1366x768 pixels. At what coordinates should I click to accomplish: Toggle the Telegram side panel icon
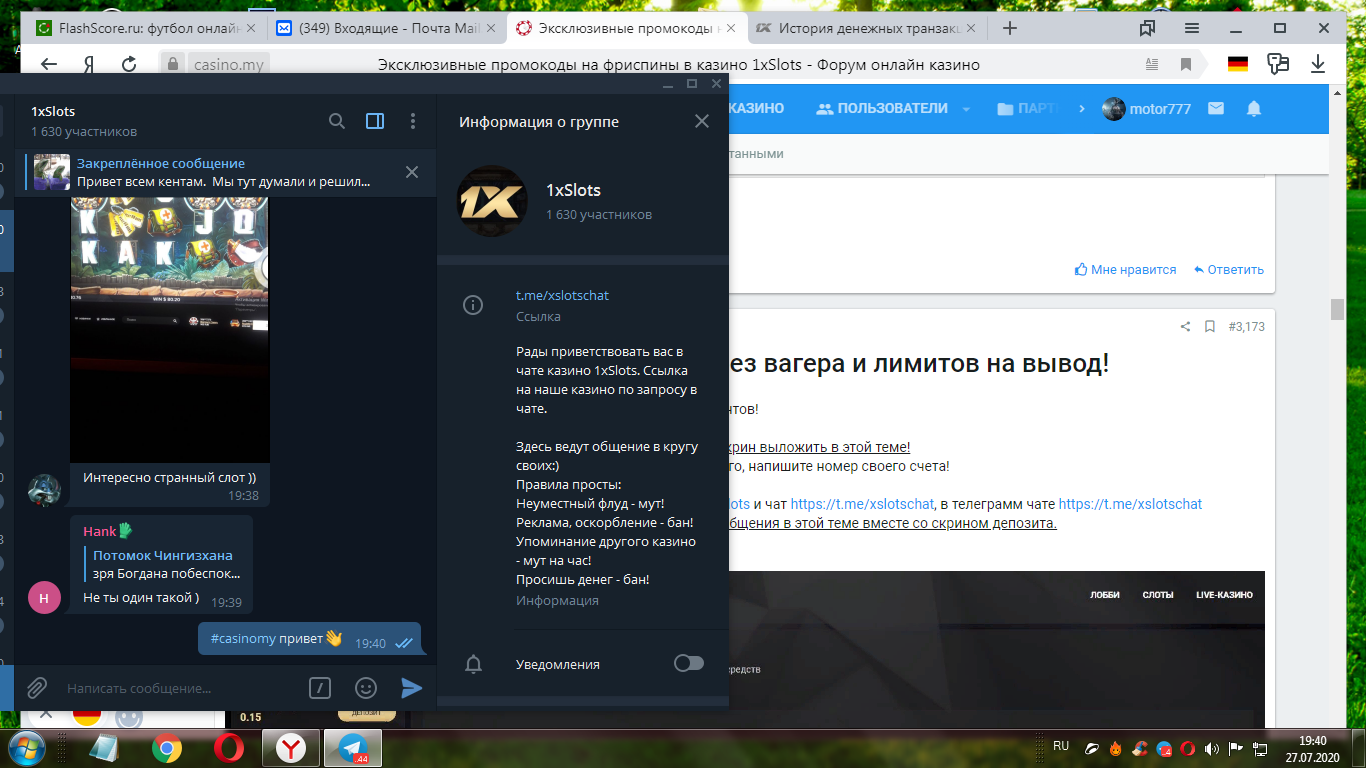pos(375,121)
